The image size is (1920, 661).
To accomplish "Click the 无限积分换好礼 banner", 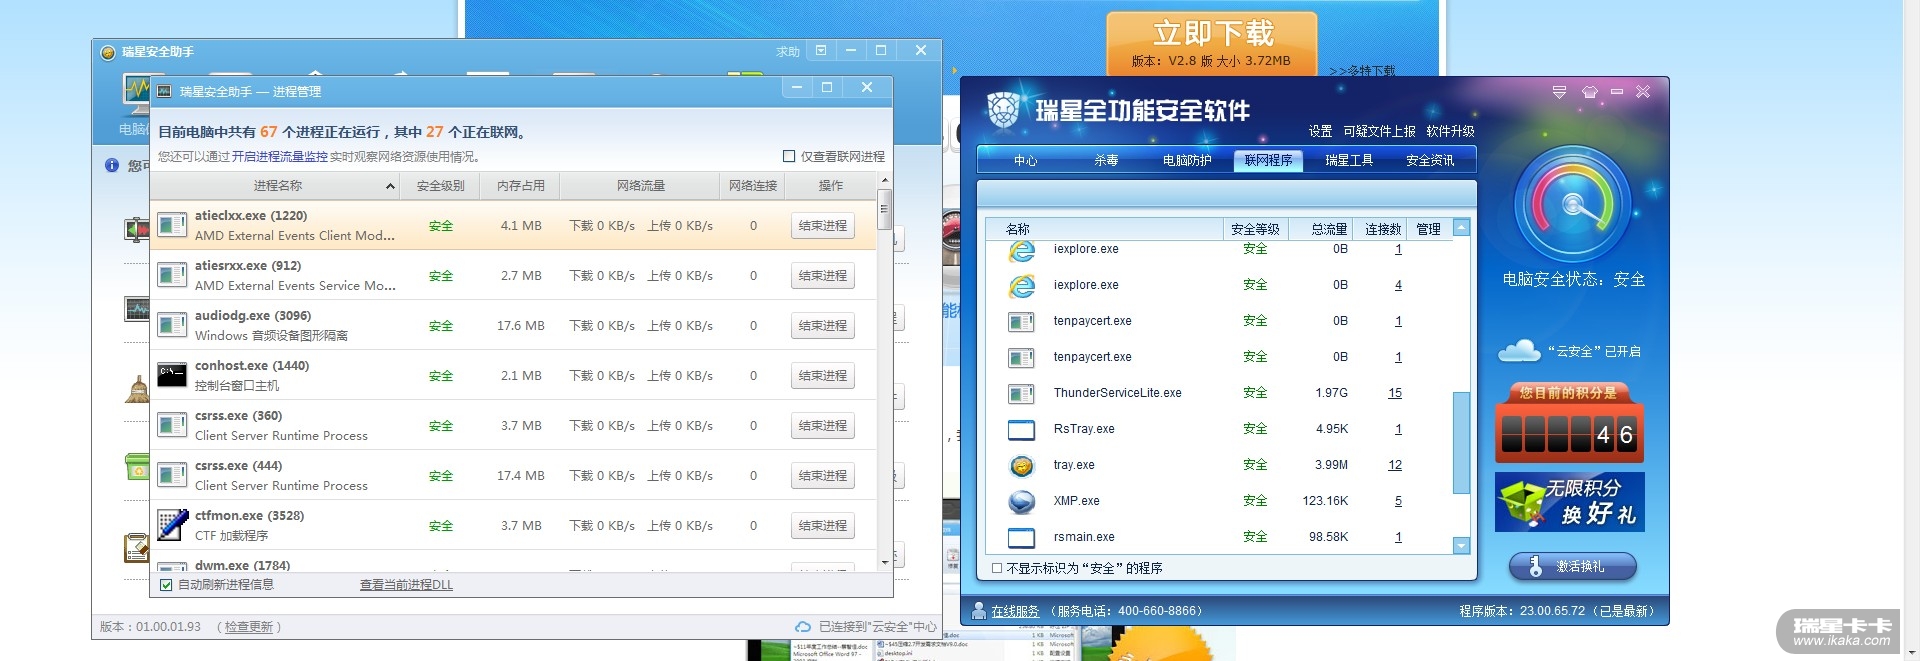I will (x=1570, y=502).
